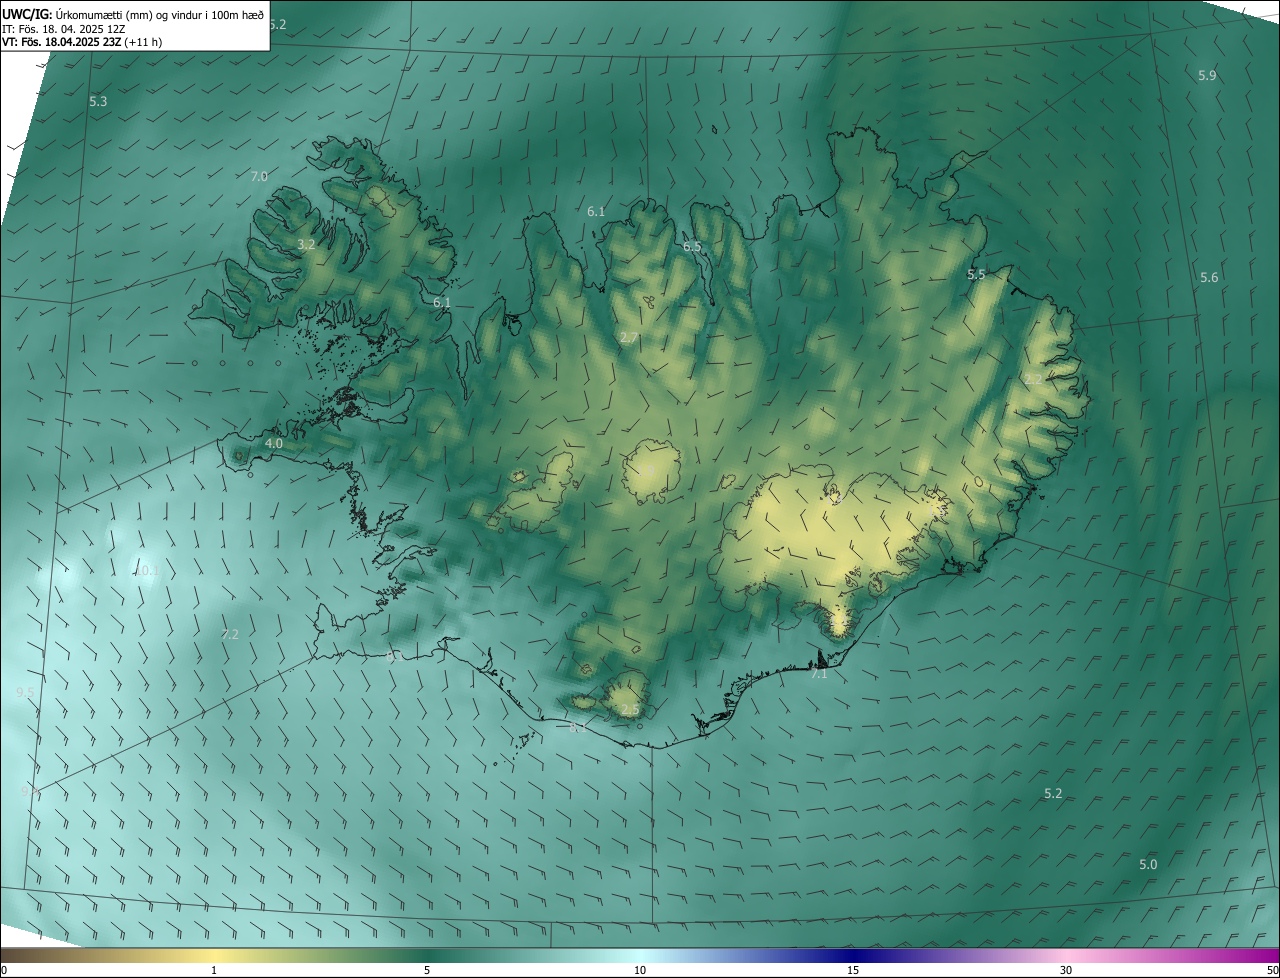Click the 50 tick label on colorbar
The width and height of the screenshot is (1280, 978).
pyautogui.click(x=1271, y=970)
